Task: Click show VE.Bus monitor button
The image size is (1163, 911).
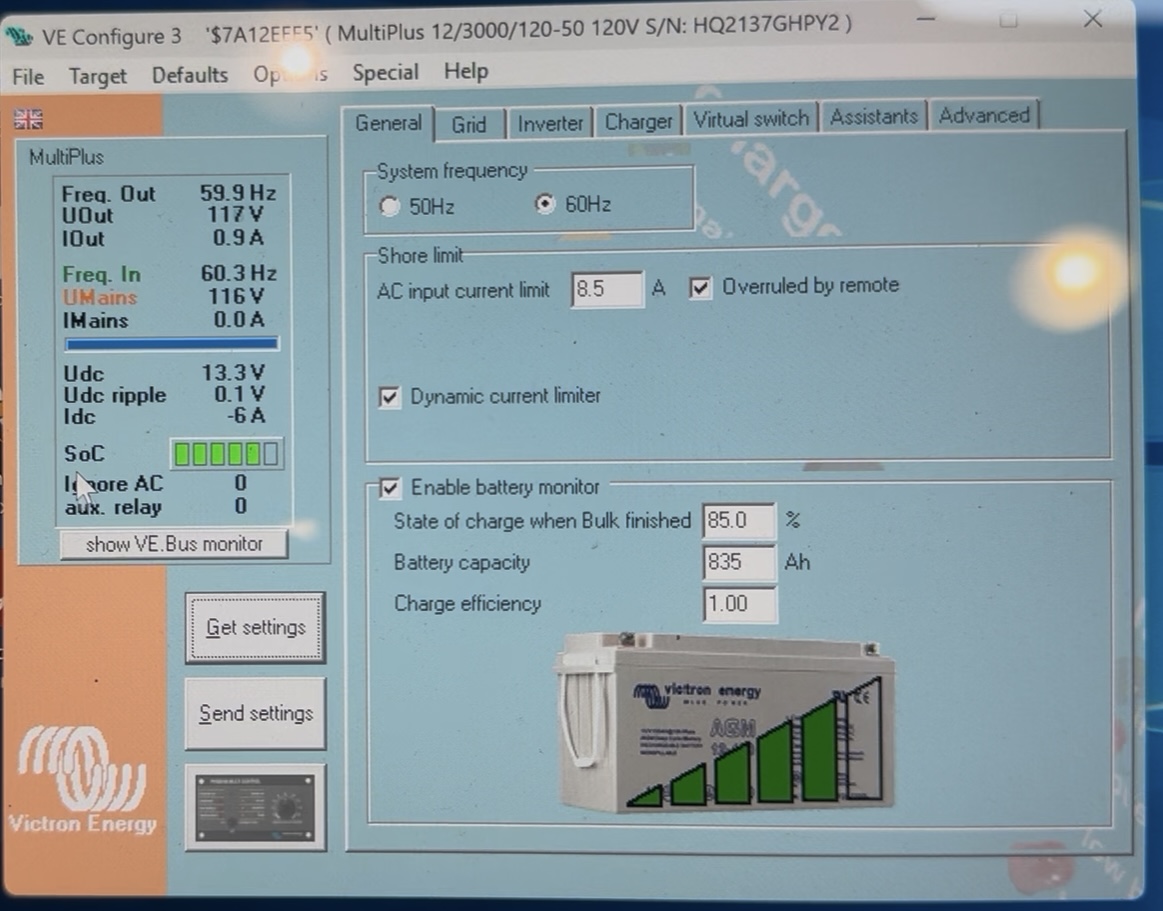Action: [x=174, y=544]
